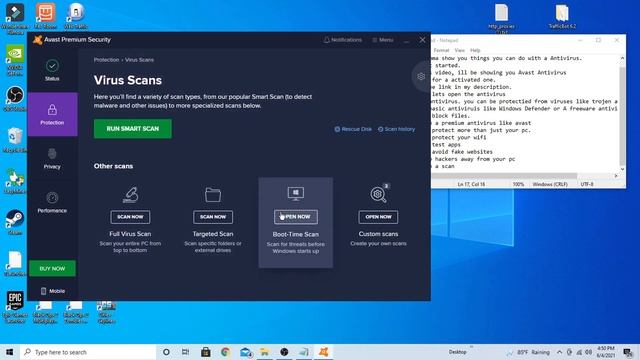Open the Performance gauge section

(x=52, y=202)
